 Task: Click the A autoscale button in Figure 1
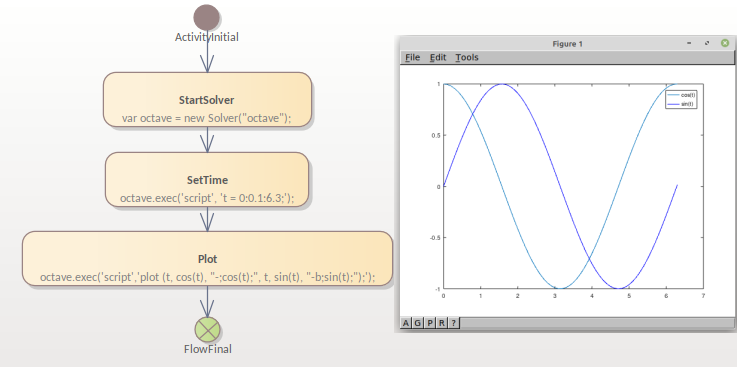[x=406, y=323]
